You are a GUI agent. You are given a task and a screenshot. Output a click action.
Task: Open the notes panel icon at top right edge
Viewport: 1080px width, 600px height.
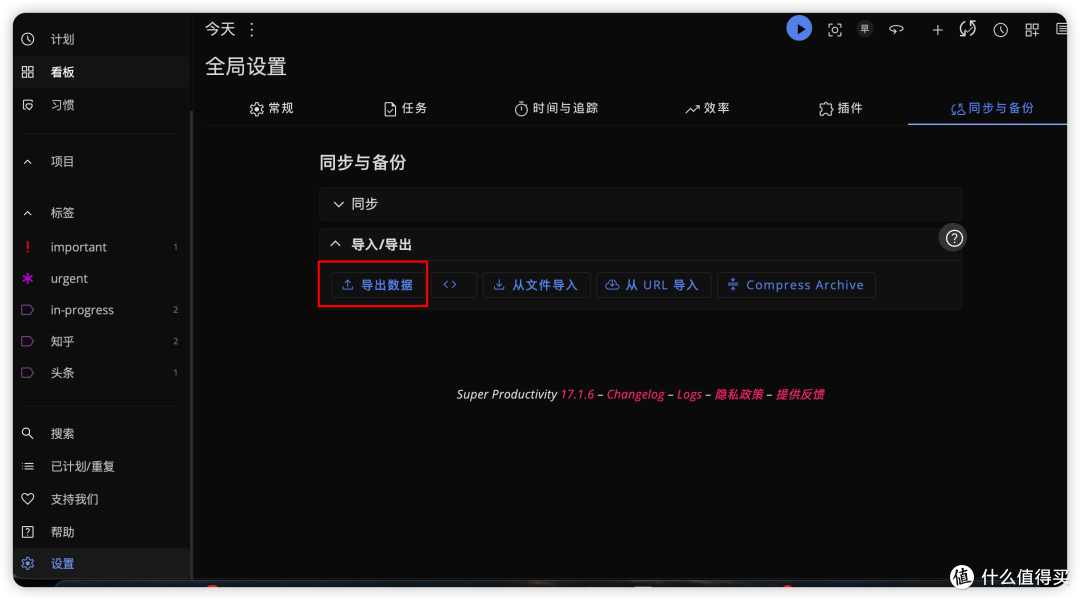(x=1061, y=29)
